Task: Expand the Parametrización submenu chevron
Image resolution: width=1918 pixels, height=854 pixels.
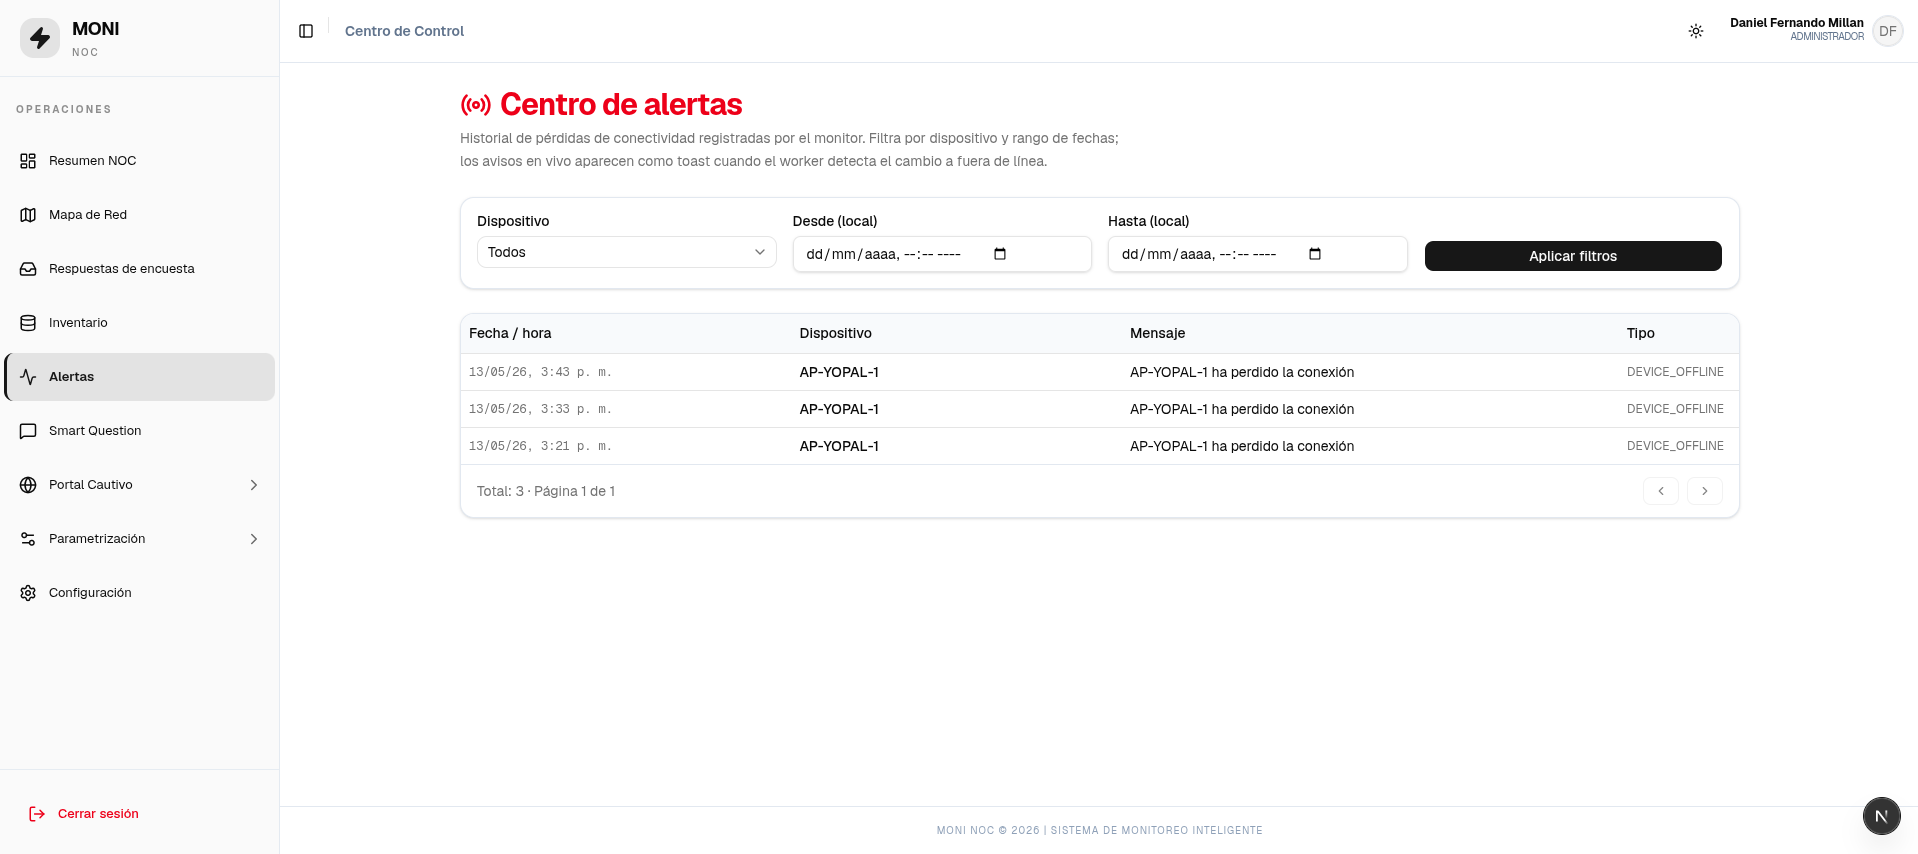Action: point(254,539)
